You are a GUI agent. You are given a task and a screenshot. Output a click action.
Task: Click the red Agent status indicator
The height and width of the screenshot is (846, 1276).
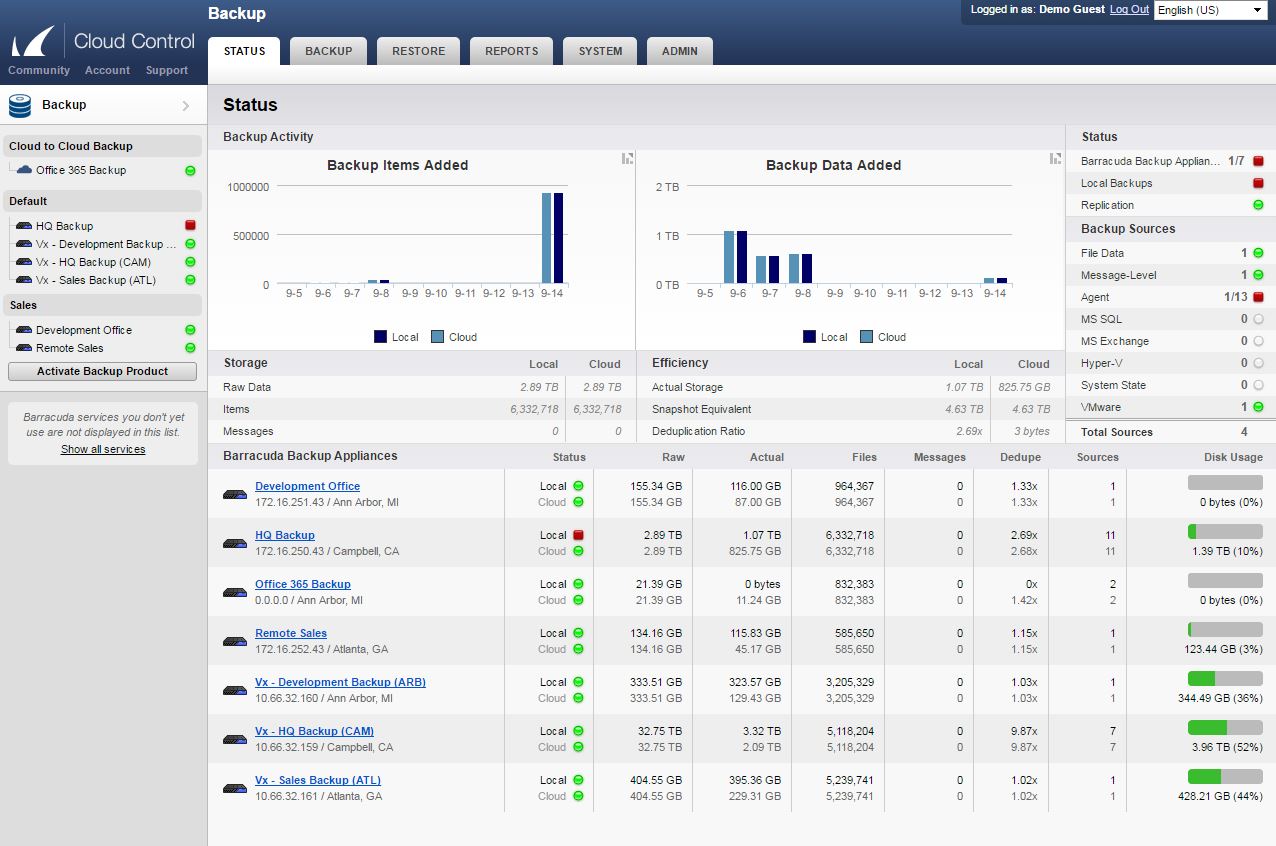point(1258,297)
